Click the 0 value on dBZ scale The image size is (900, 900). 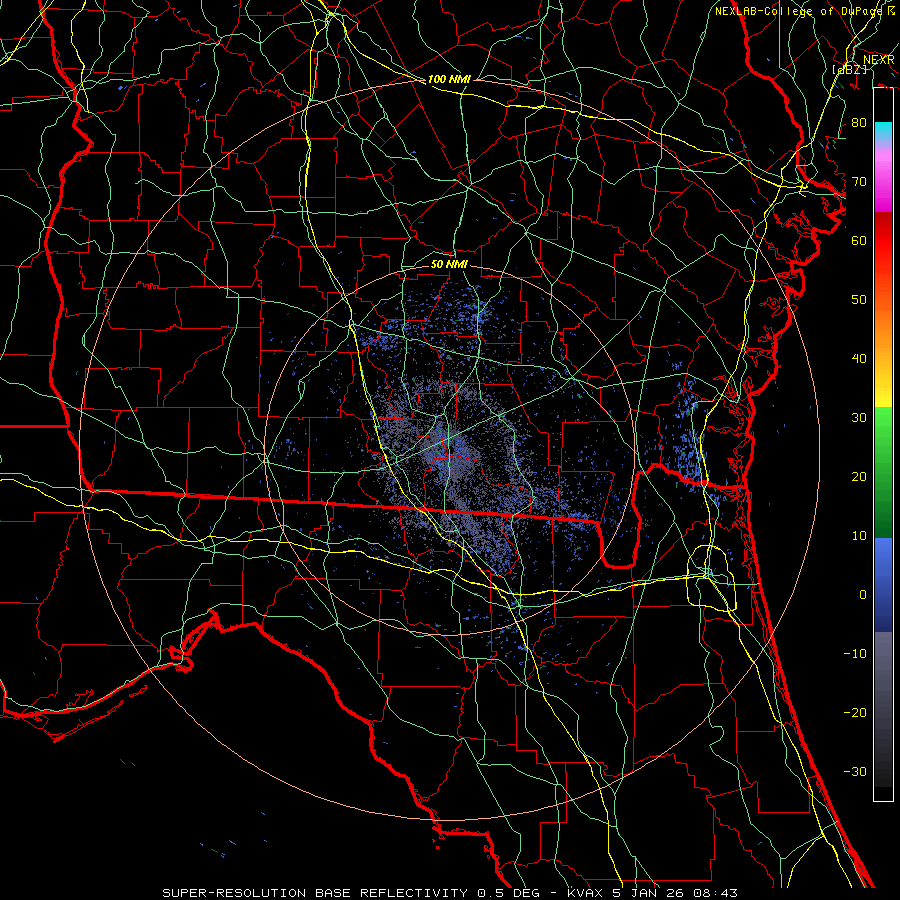pyautogui.click(x=863, y=595)
